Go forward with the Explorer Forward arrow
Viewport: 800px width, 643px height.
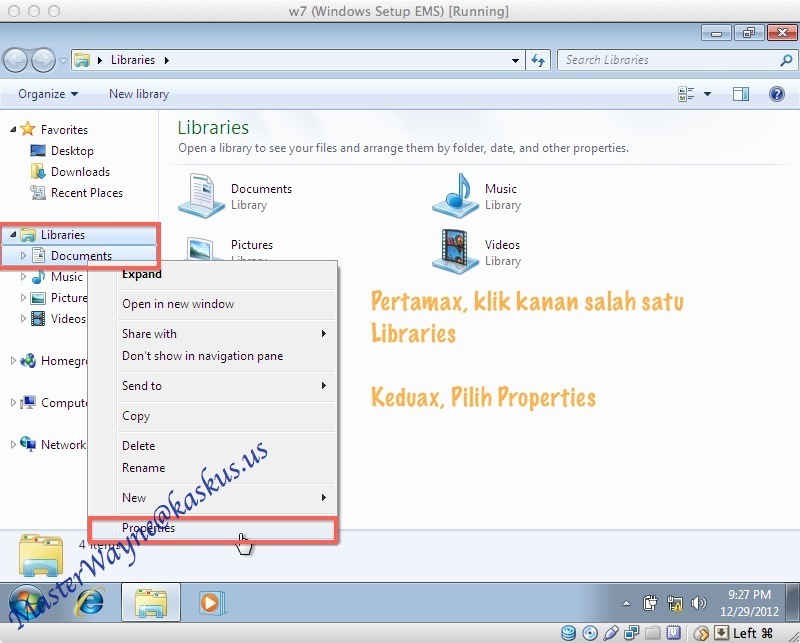point(43,61)
